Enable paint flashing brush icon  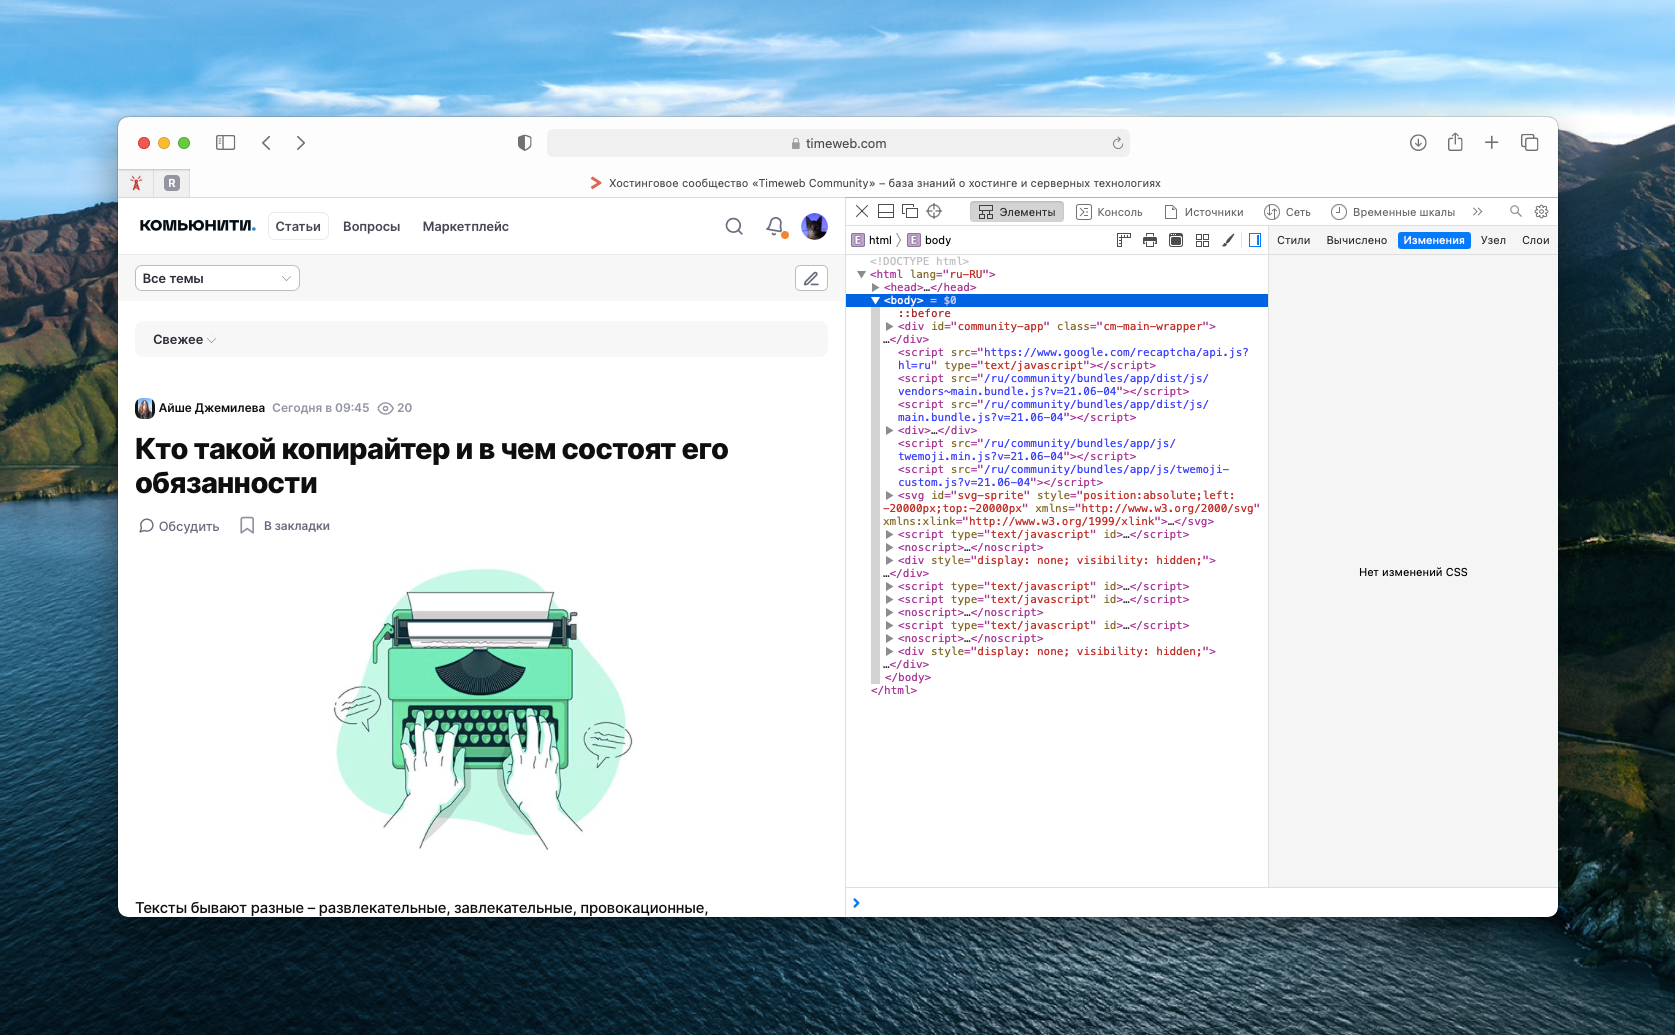click(1228, 240)
